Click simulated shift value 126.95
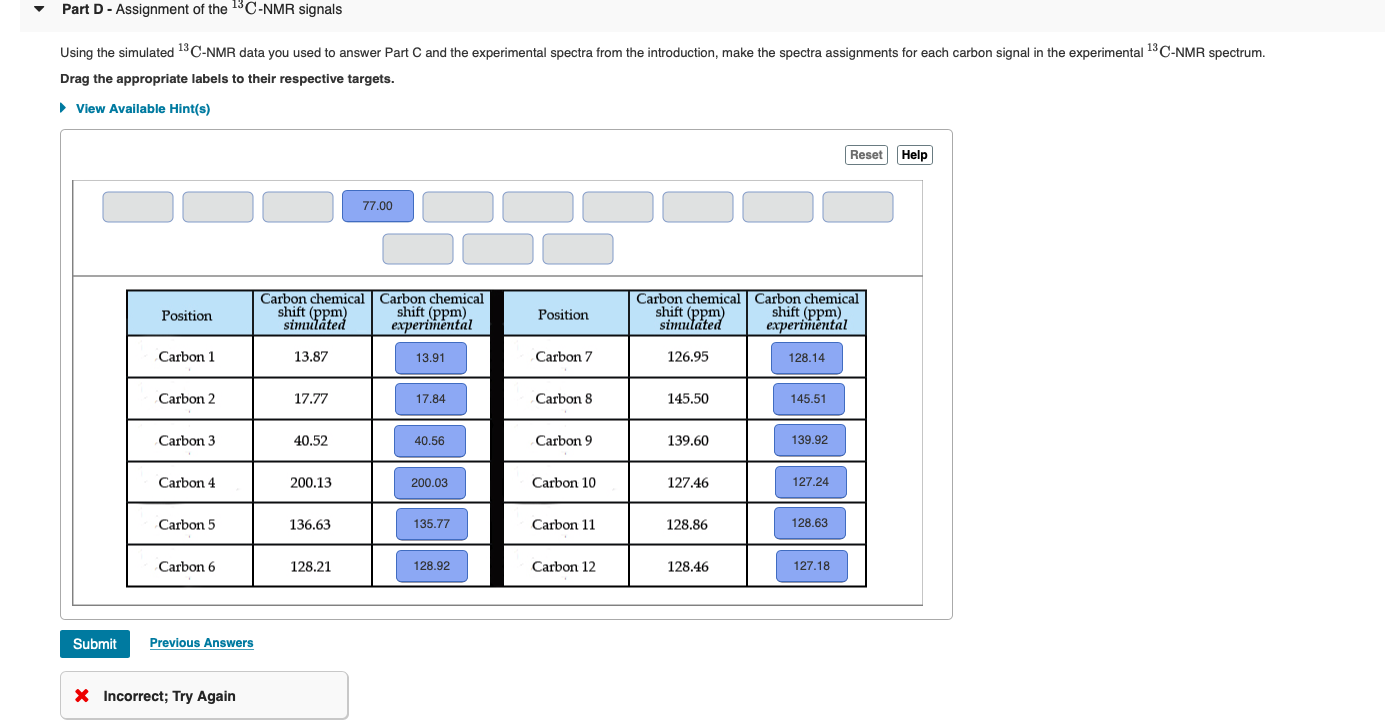This screenshot has width=1385, height=727. [x=688, y=357]
